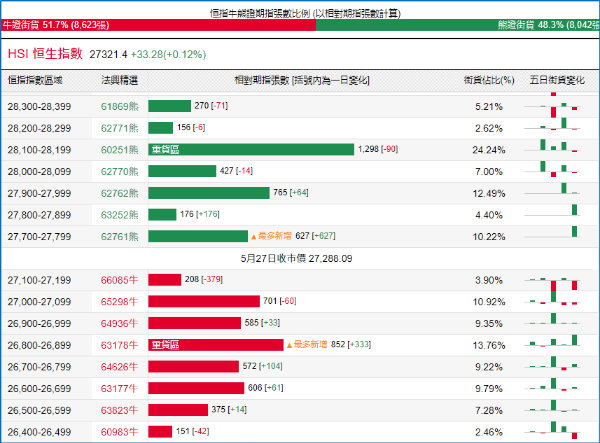Click the green bar in the 27,700-27,799 row
Viewport: 600px width, 443px height.
198,236
